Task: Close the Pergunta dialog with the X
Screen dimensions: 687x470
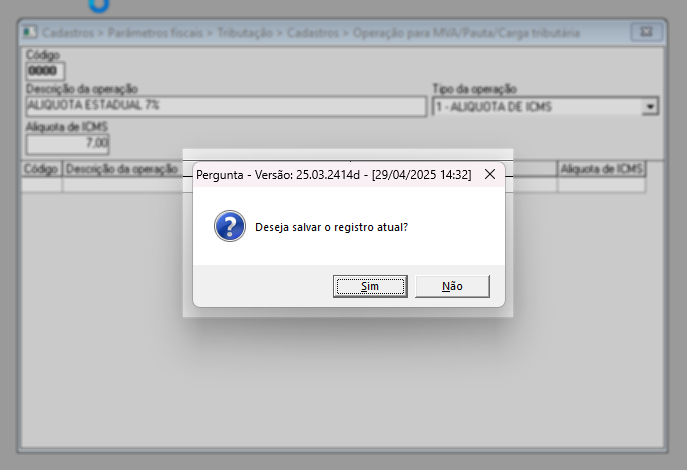Action: pos(490,174)
